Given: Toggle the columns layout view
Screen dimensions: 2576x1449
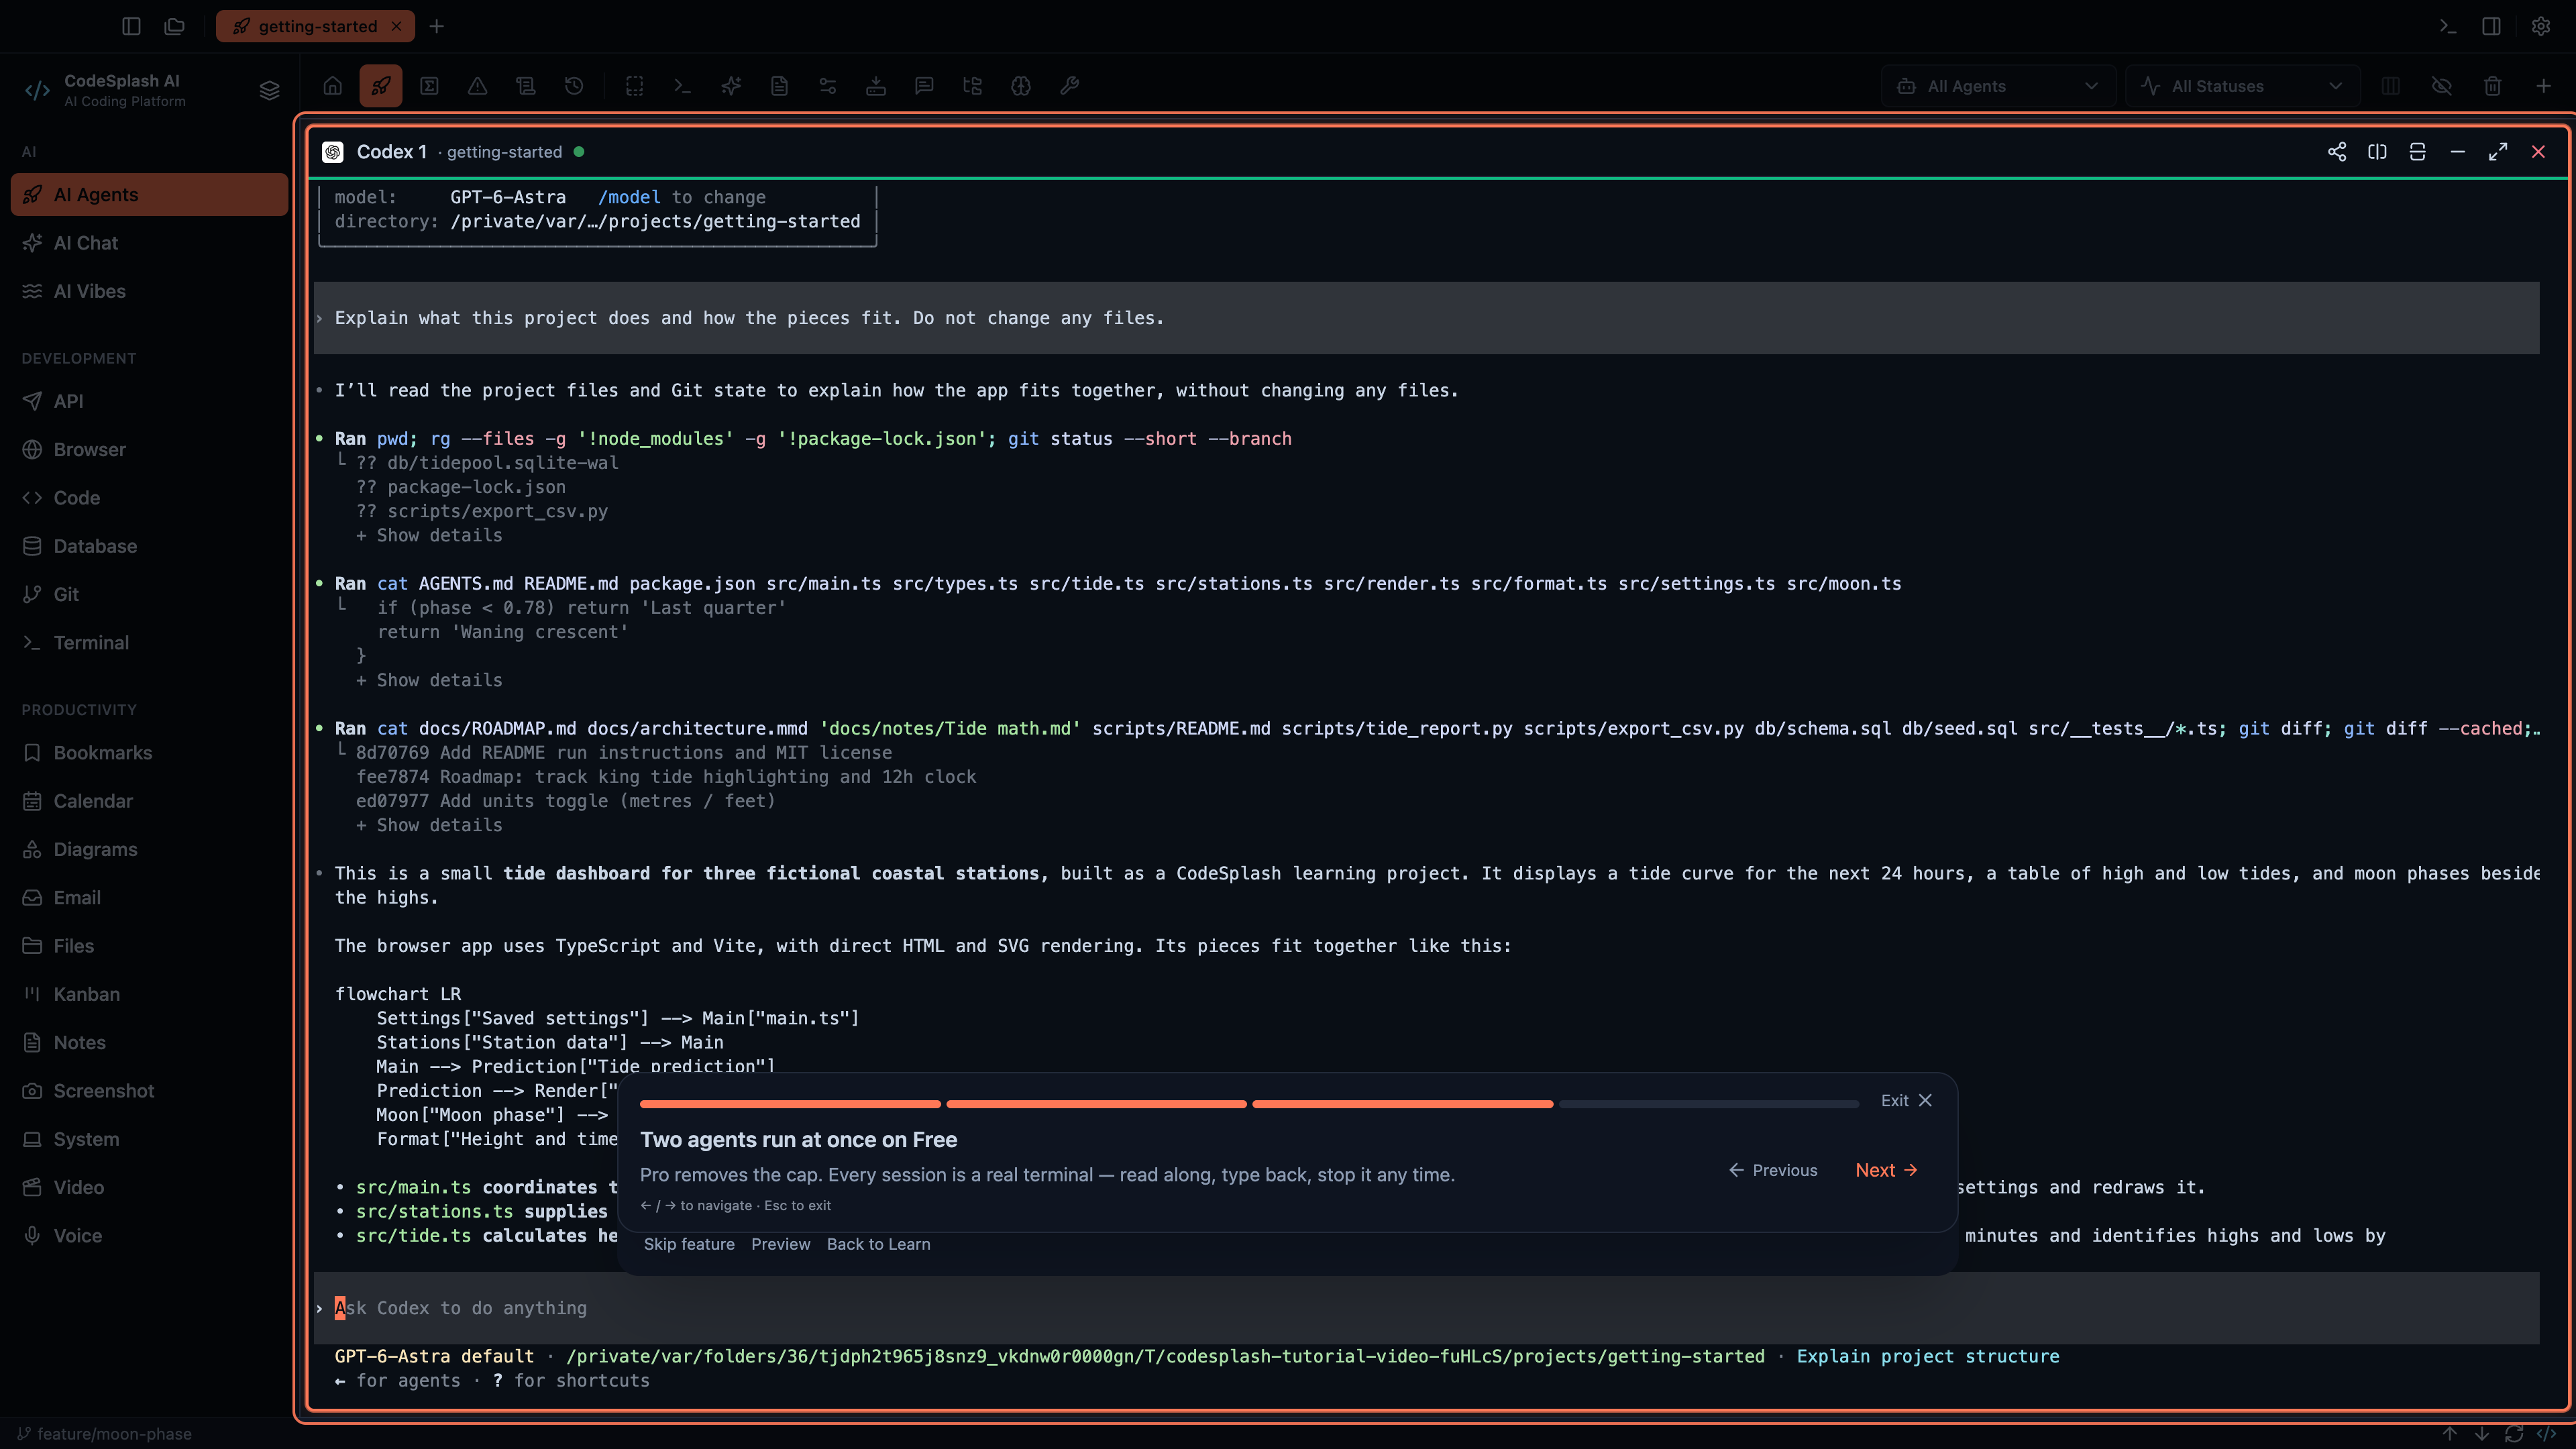Looking at the screenshot, I should point(2391,86).
